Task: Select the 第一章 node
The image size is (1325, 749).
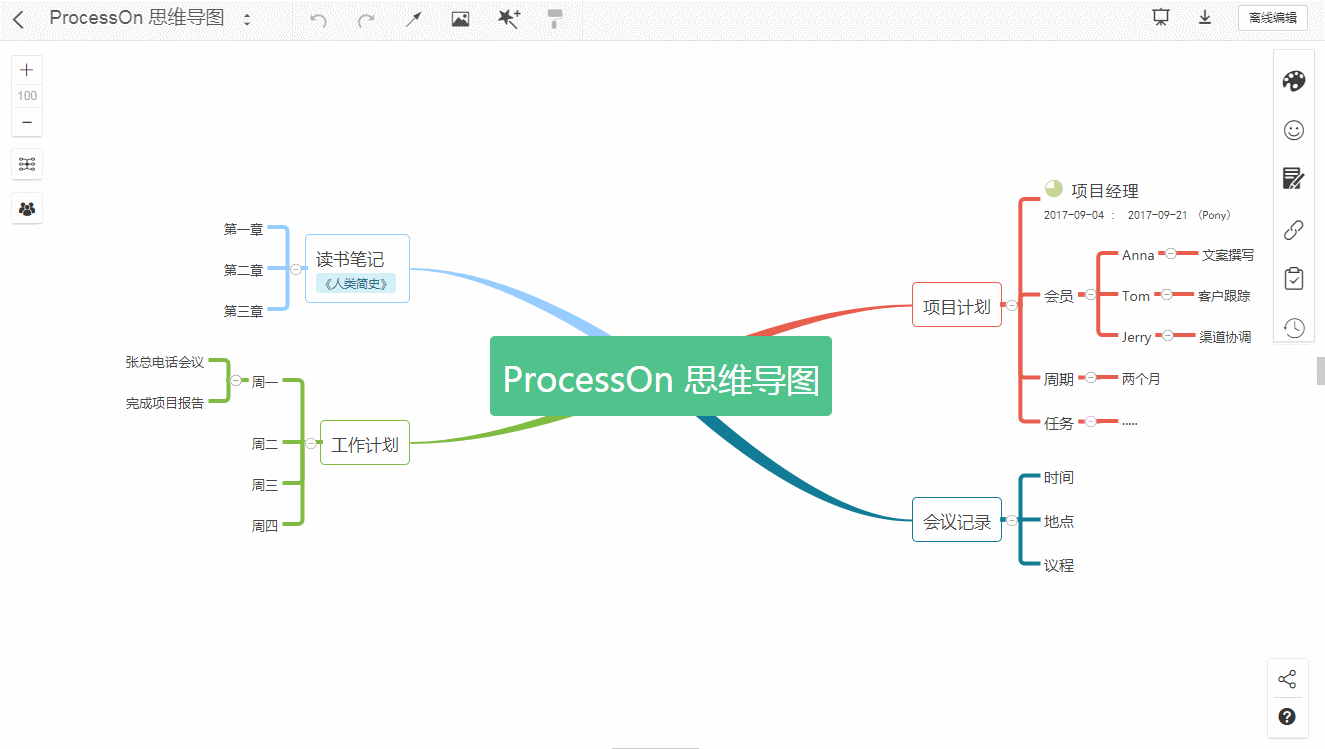Action: pyautogui.click(x=244, y=229)
